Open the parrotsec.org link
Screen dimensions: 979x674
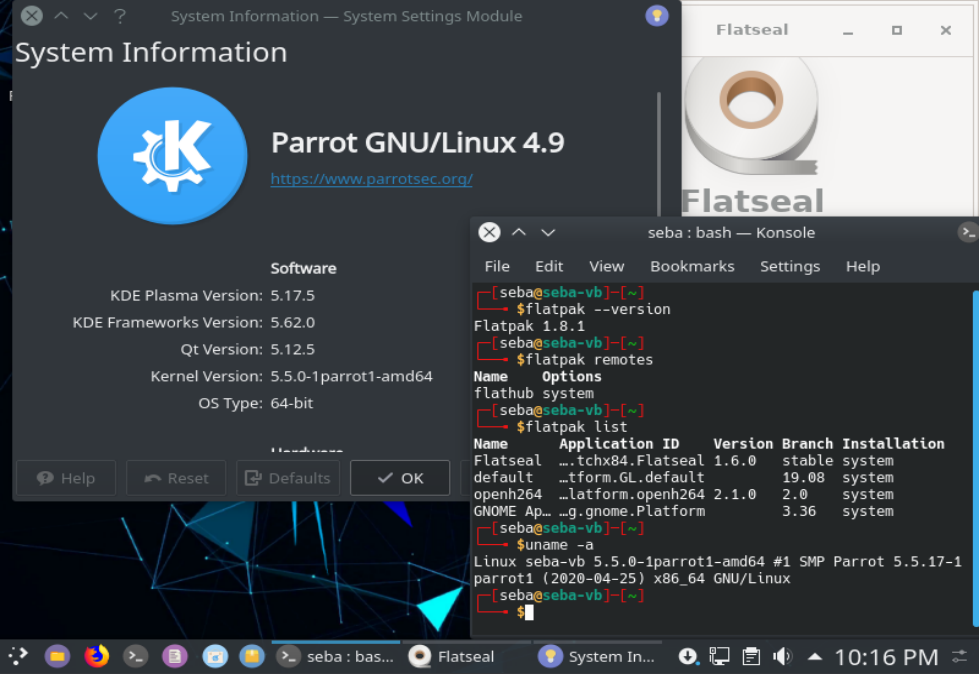371,179
